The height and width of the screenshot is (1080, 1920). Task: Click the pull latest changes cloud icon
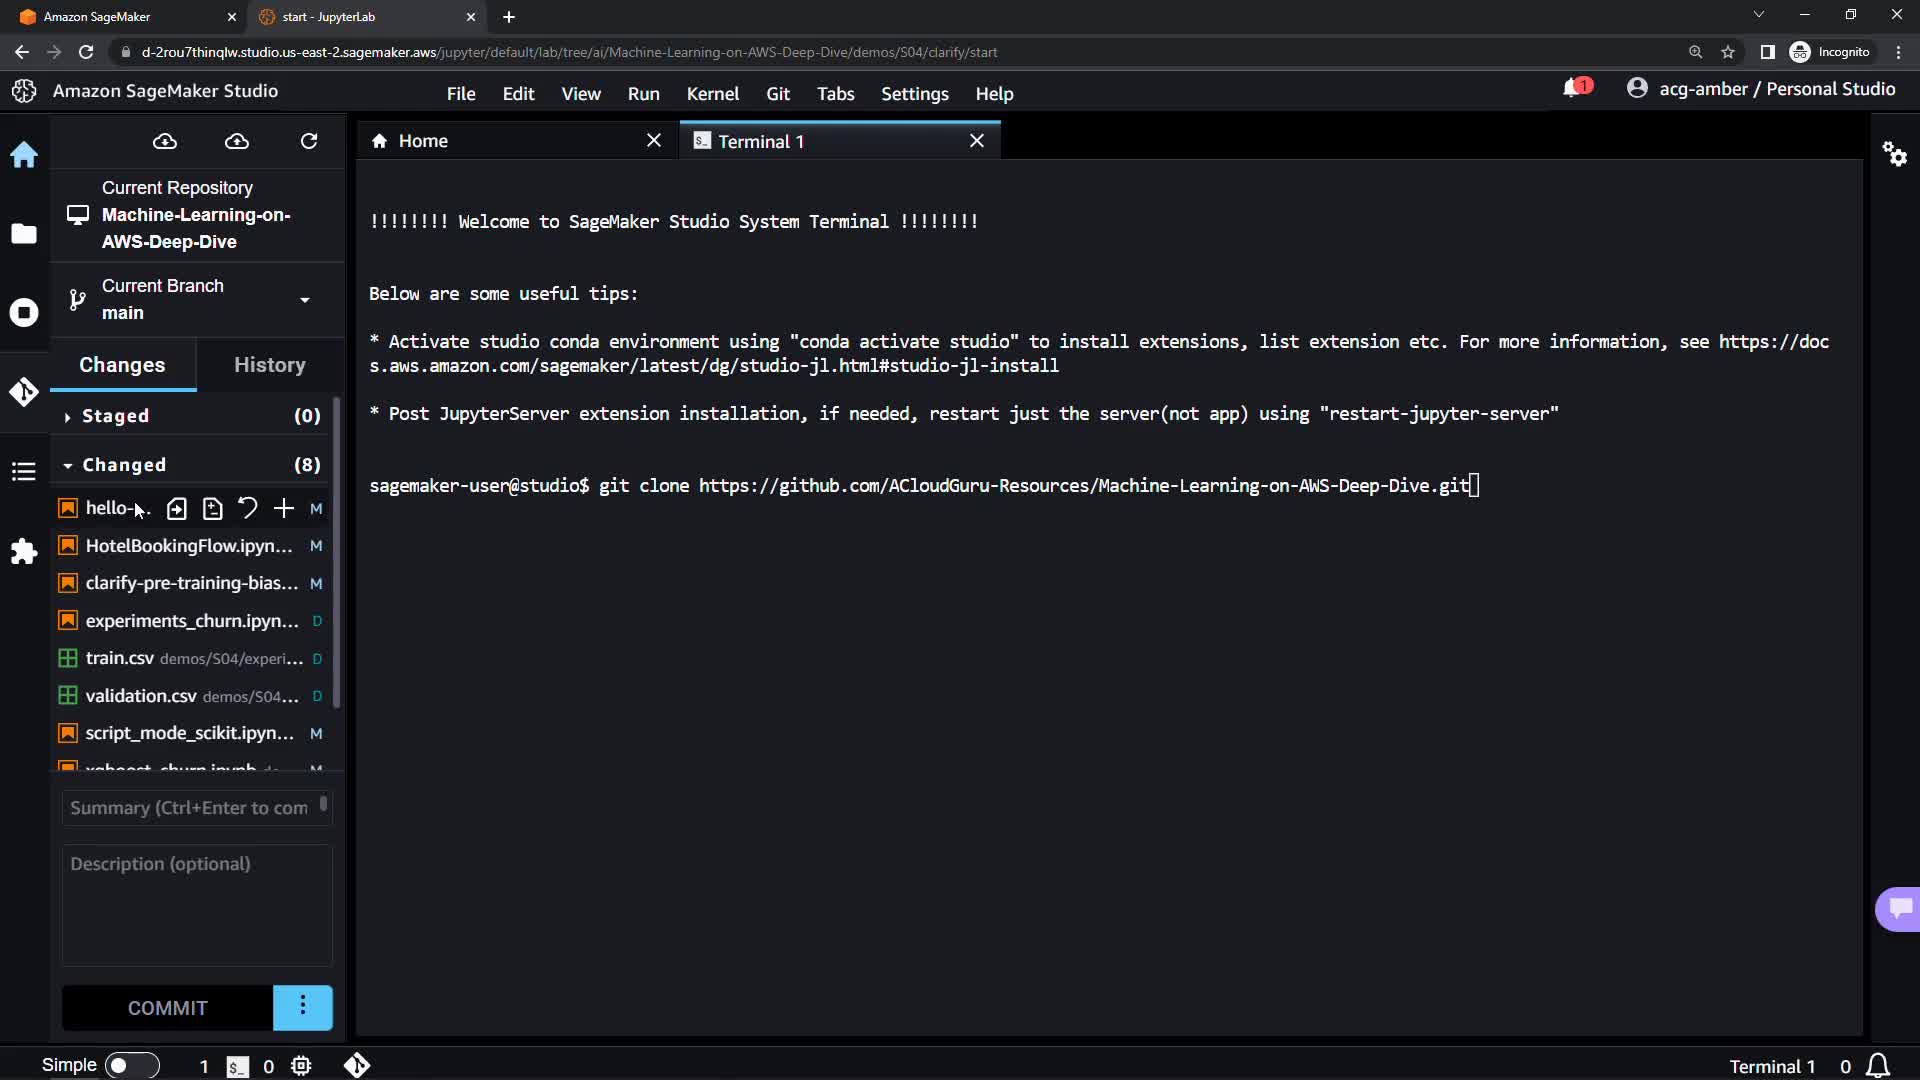[165, 141]
